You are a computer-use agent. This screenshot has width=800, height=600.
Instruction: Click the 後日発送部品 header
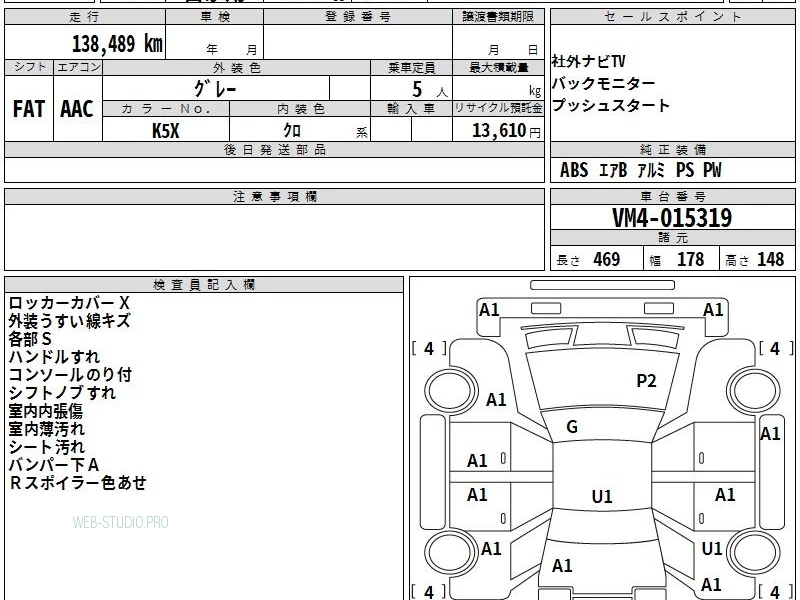(x=274, y=150)
